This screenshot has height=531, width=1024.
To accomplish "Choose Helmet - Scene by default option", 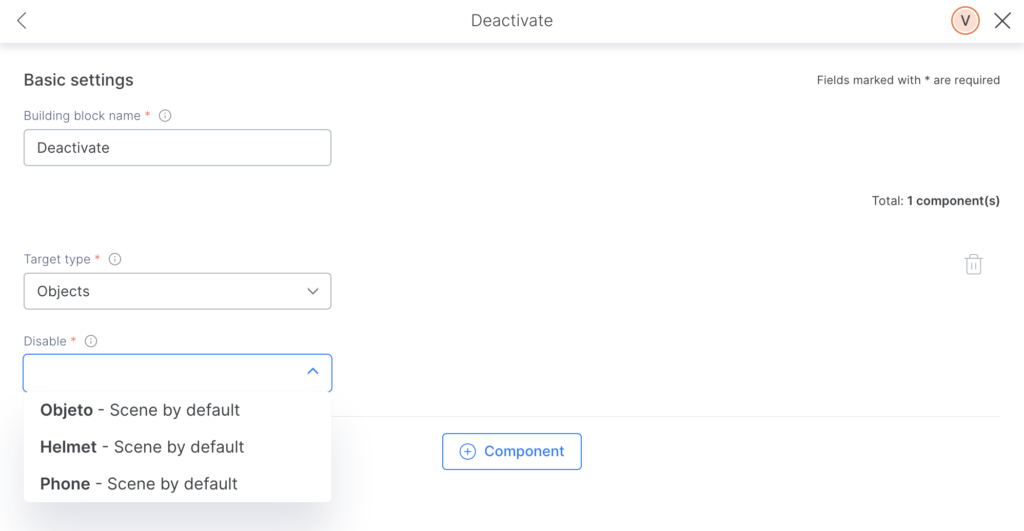I will pyautogui.click(x=142, y=447).
